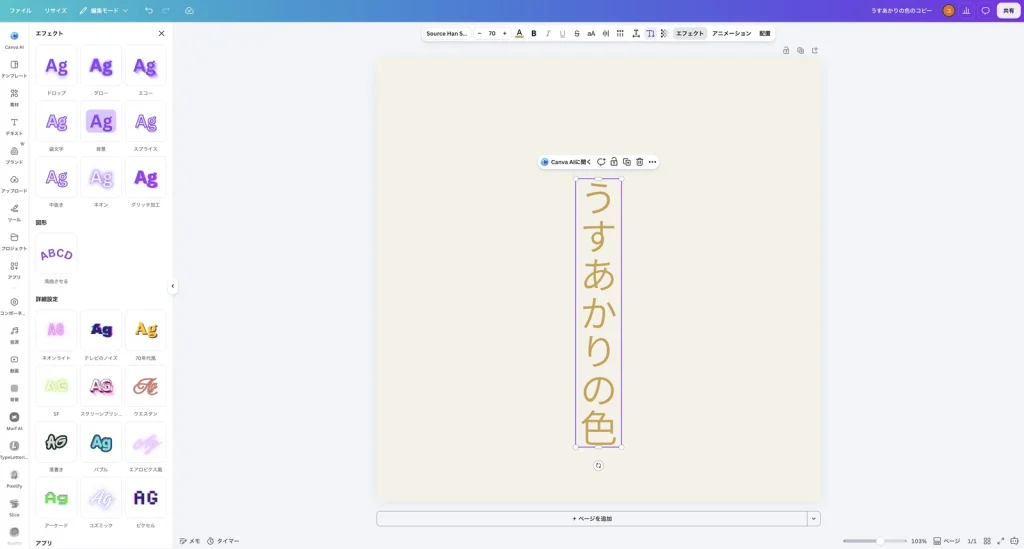Screen dimensions: 1024x549
Task: Open the three-dots more menu on floating toolbar
Action: click(x=652, y=162)
